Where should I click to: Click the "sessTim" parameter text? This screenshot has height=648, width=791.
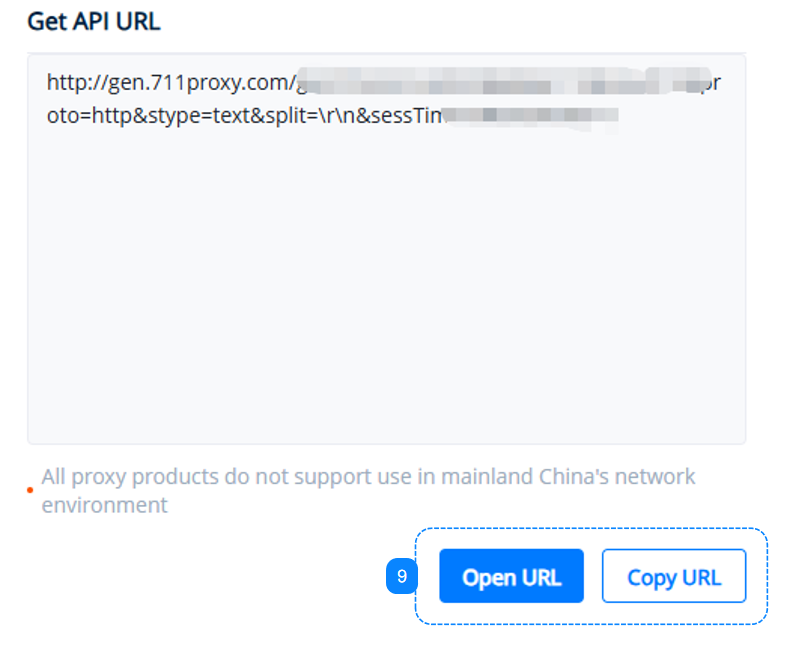404,116
